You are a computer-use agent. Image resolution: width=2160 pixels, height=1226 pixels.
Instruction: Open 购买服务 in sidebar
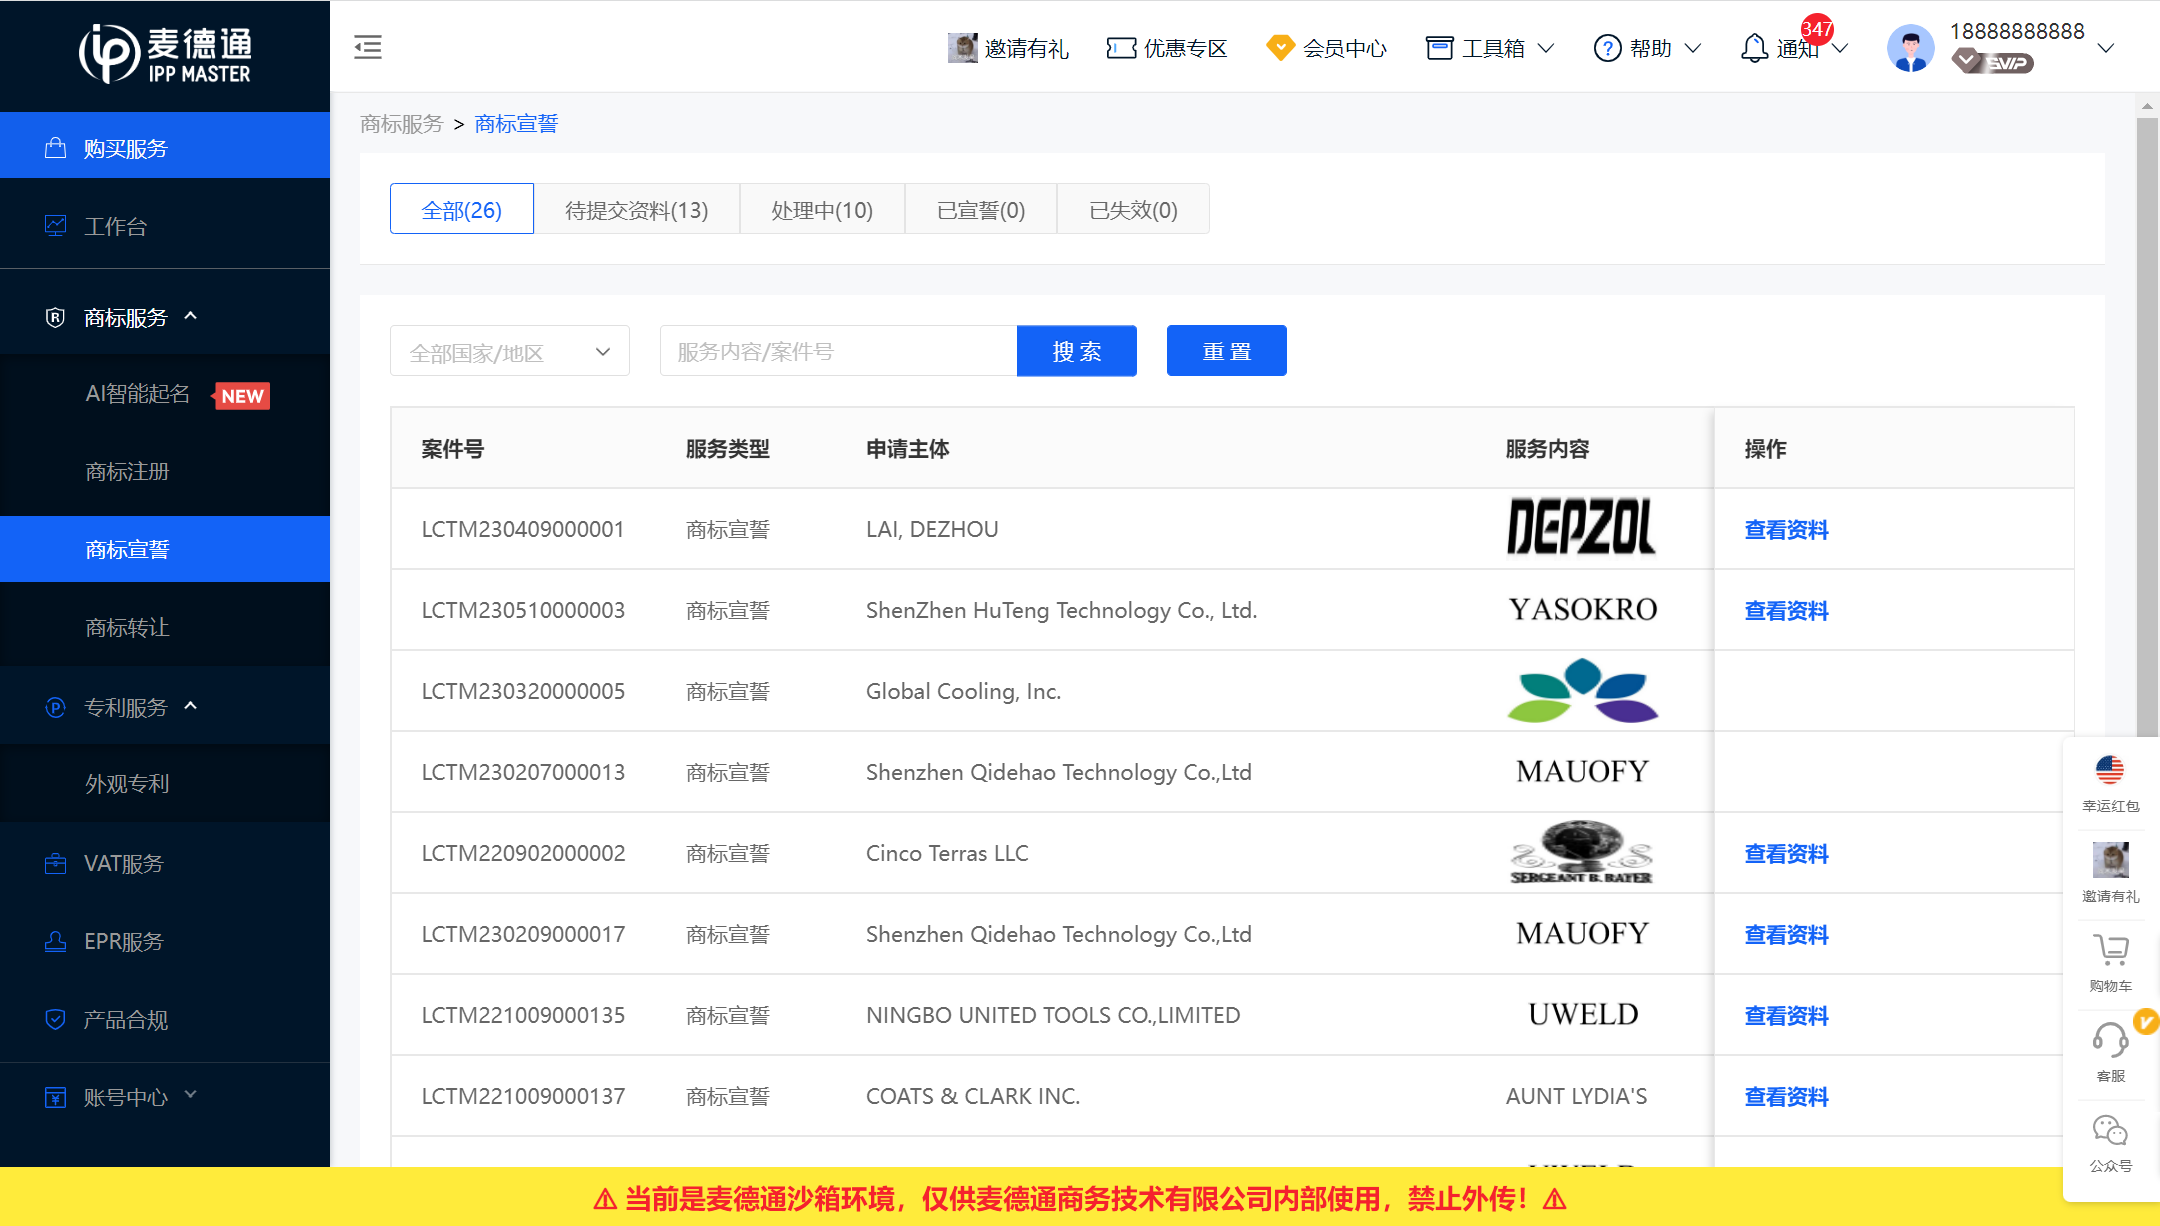165,146
